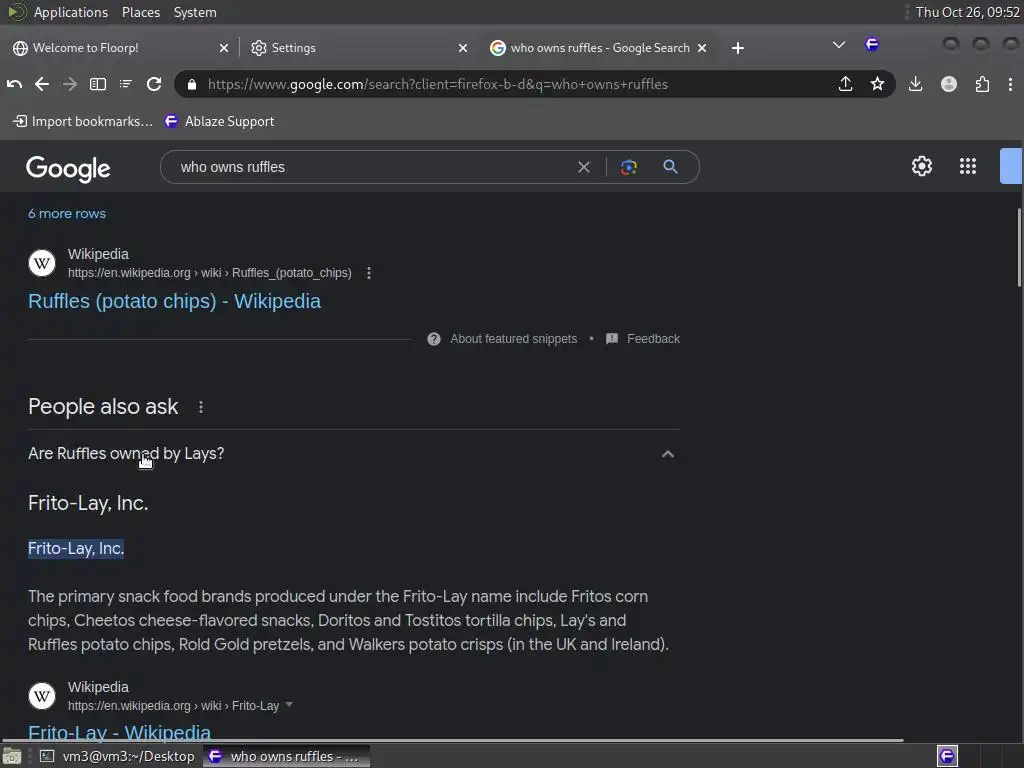Expand 6 more rows

67,214
